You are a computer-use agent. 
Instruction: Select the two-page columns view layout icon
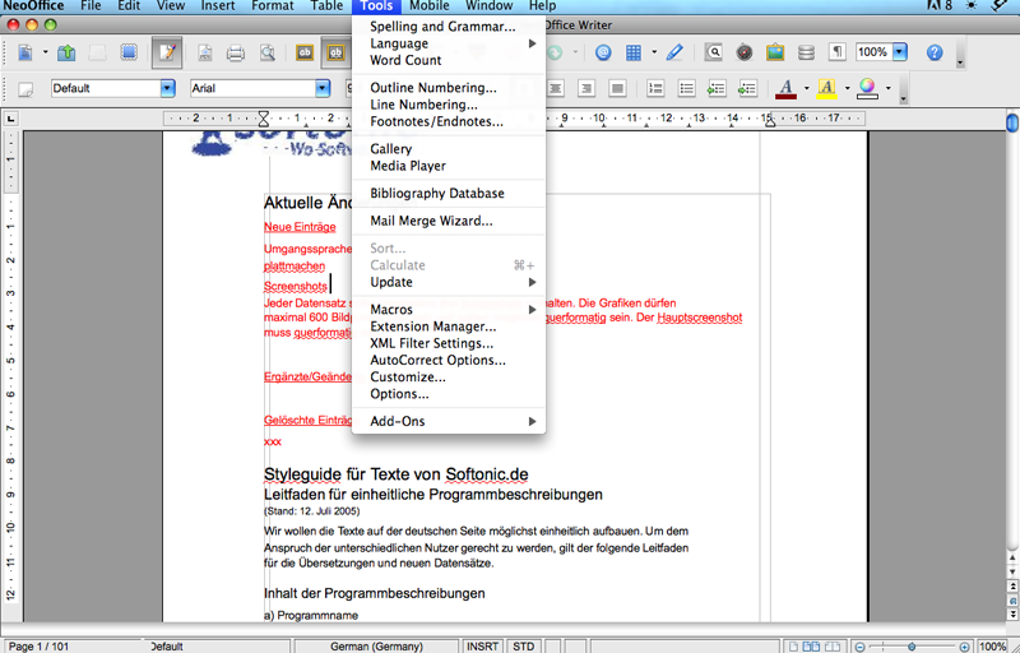[x=812, y=646]
